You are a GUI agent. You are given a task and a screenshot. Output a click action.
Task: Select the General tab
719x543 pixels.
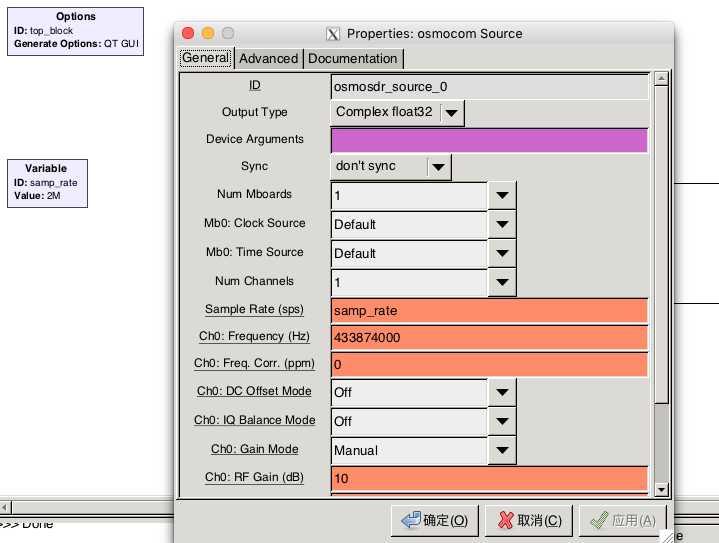(205, 58)
